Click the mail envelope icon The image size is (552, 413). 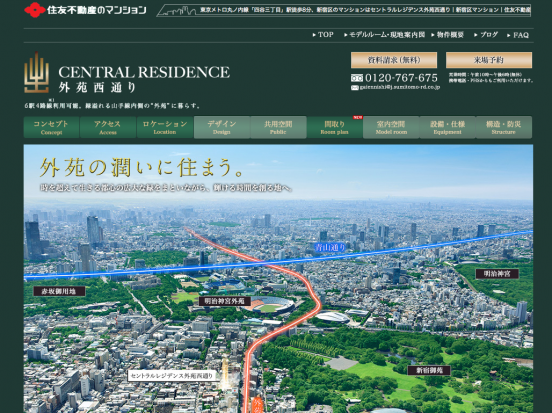pyautogui.click(x=355, y=88)
